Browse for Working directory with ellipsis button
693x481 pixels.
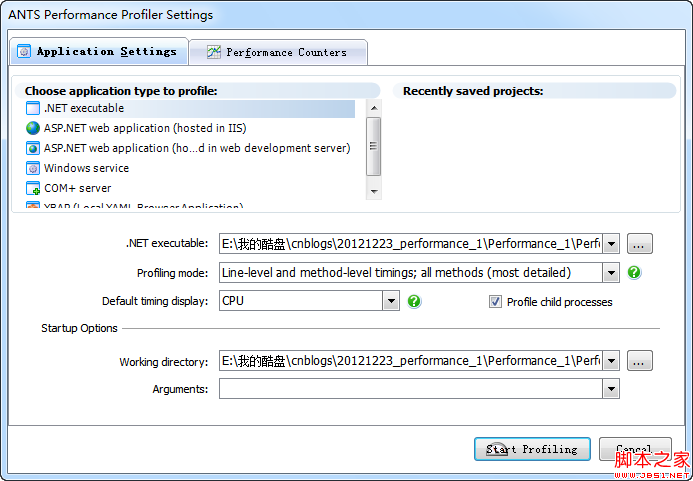click(x=640, y=361)
